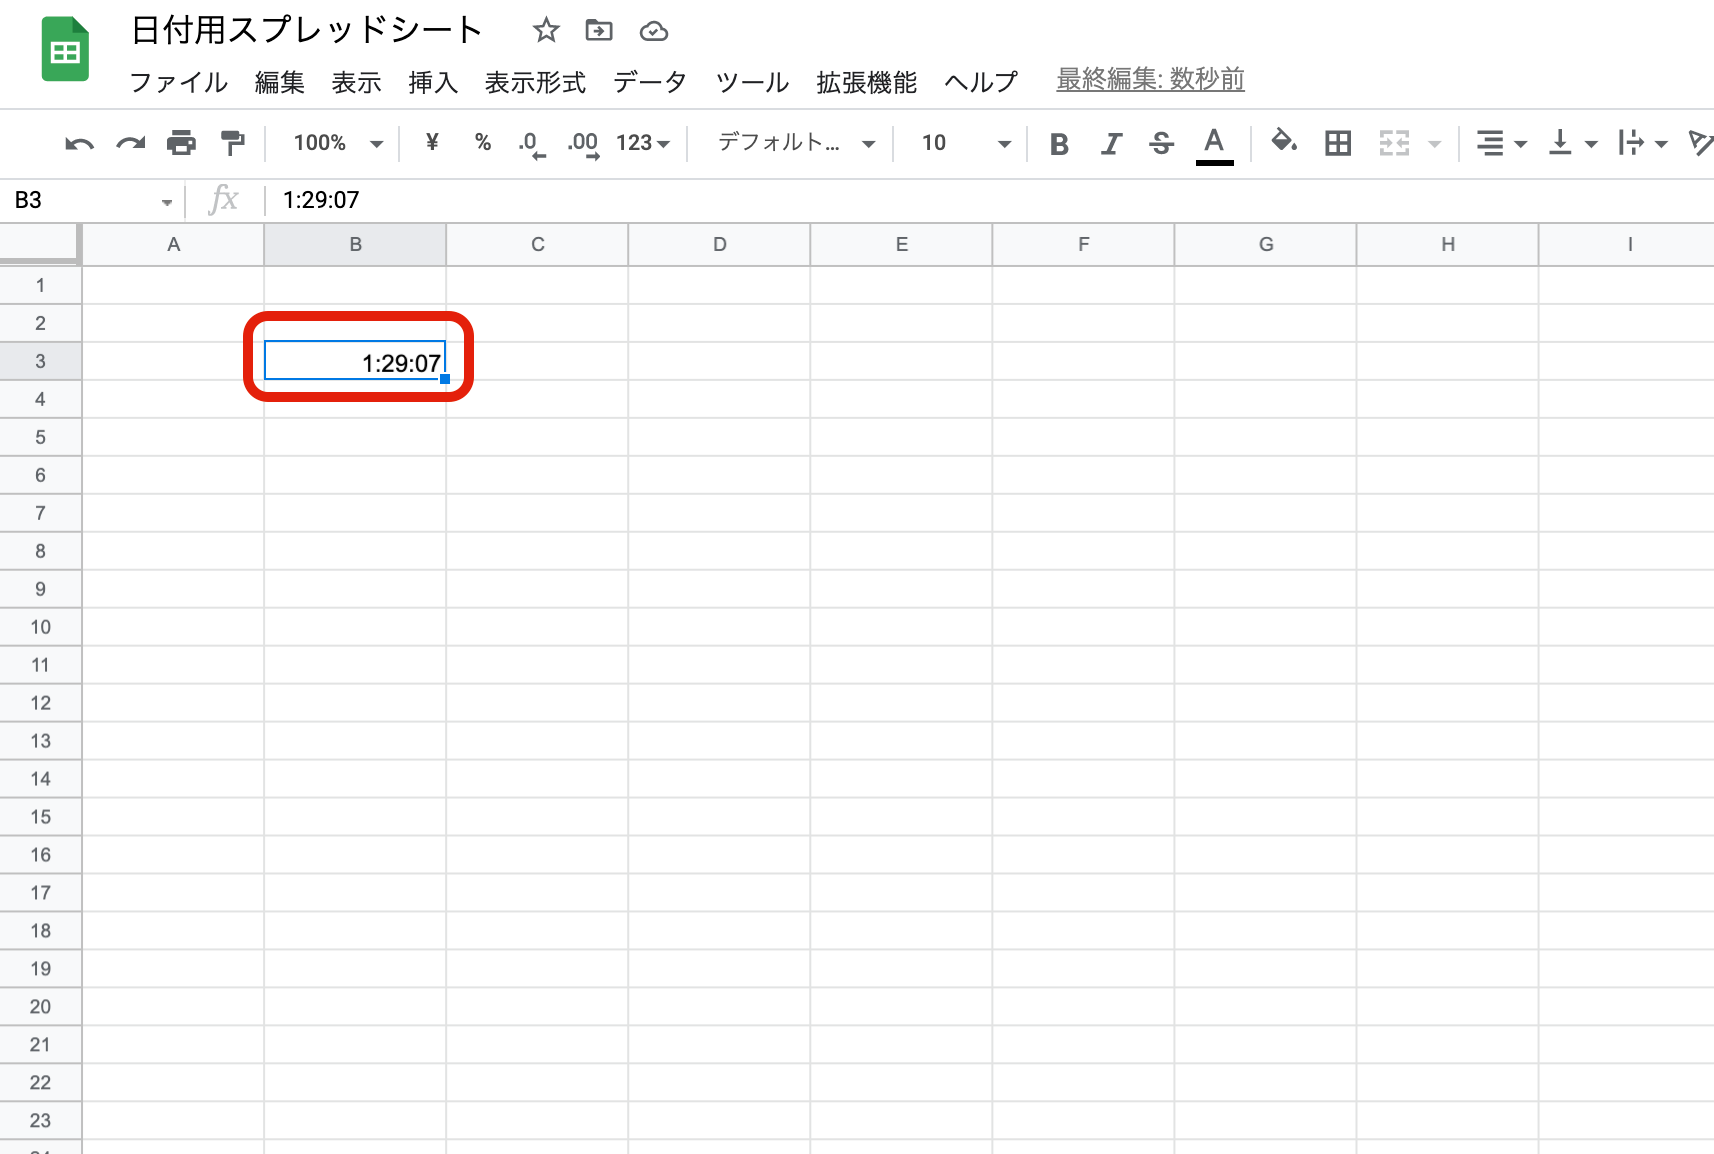This screenshot has height=1154, width=1714.
Task: Open the データ menu
Action: coord(650,82)
